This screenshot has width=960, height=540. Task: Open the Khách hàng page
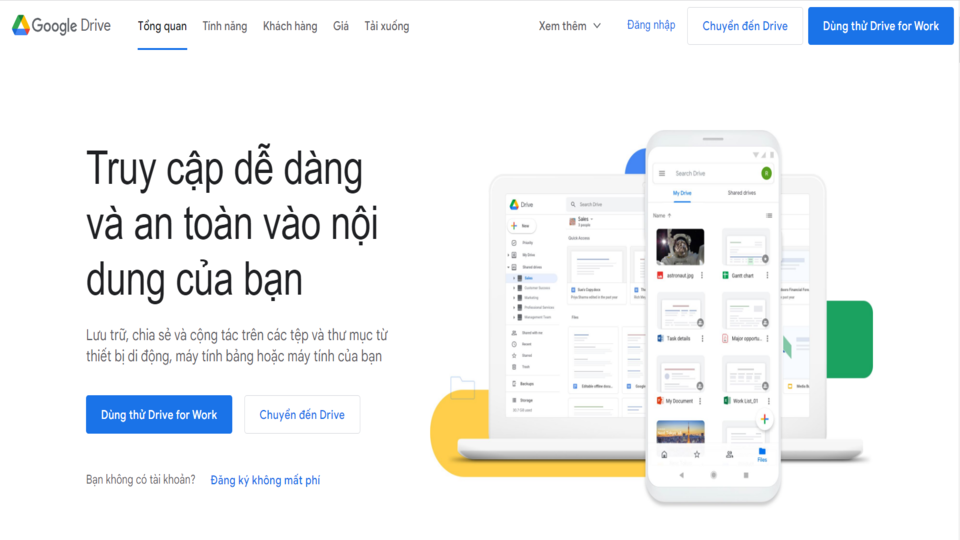(x=290, y=26)
